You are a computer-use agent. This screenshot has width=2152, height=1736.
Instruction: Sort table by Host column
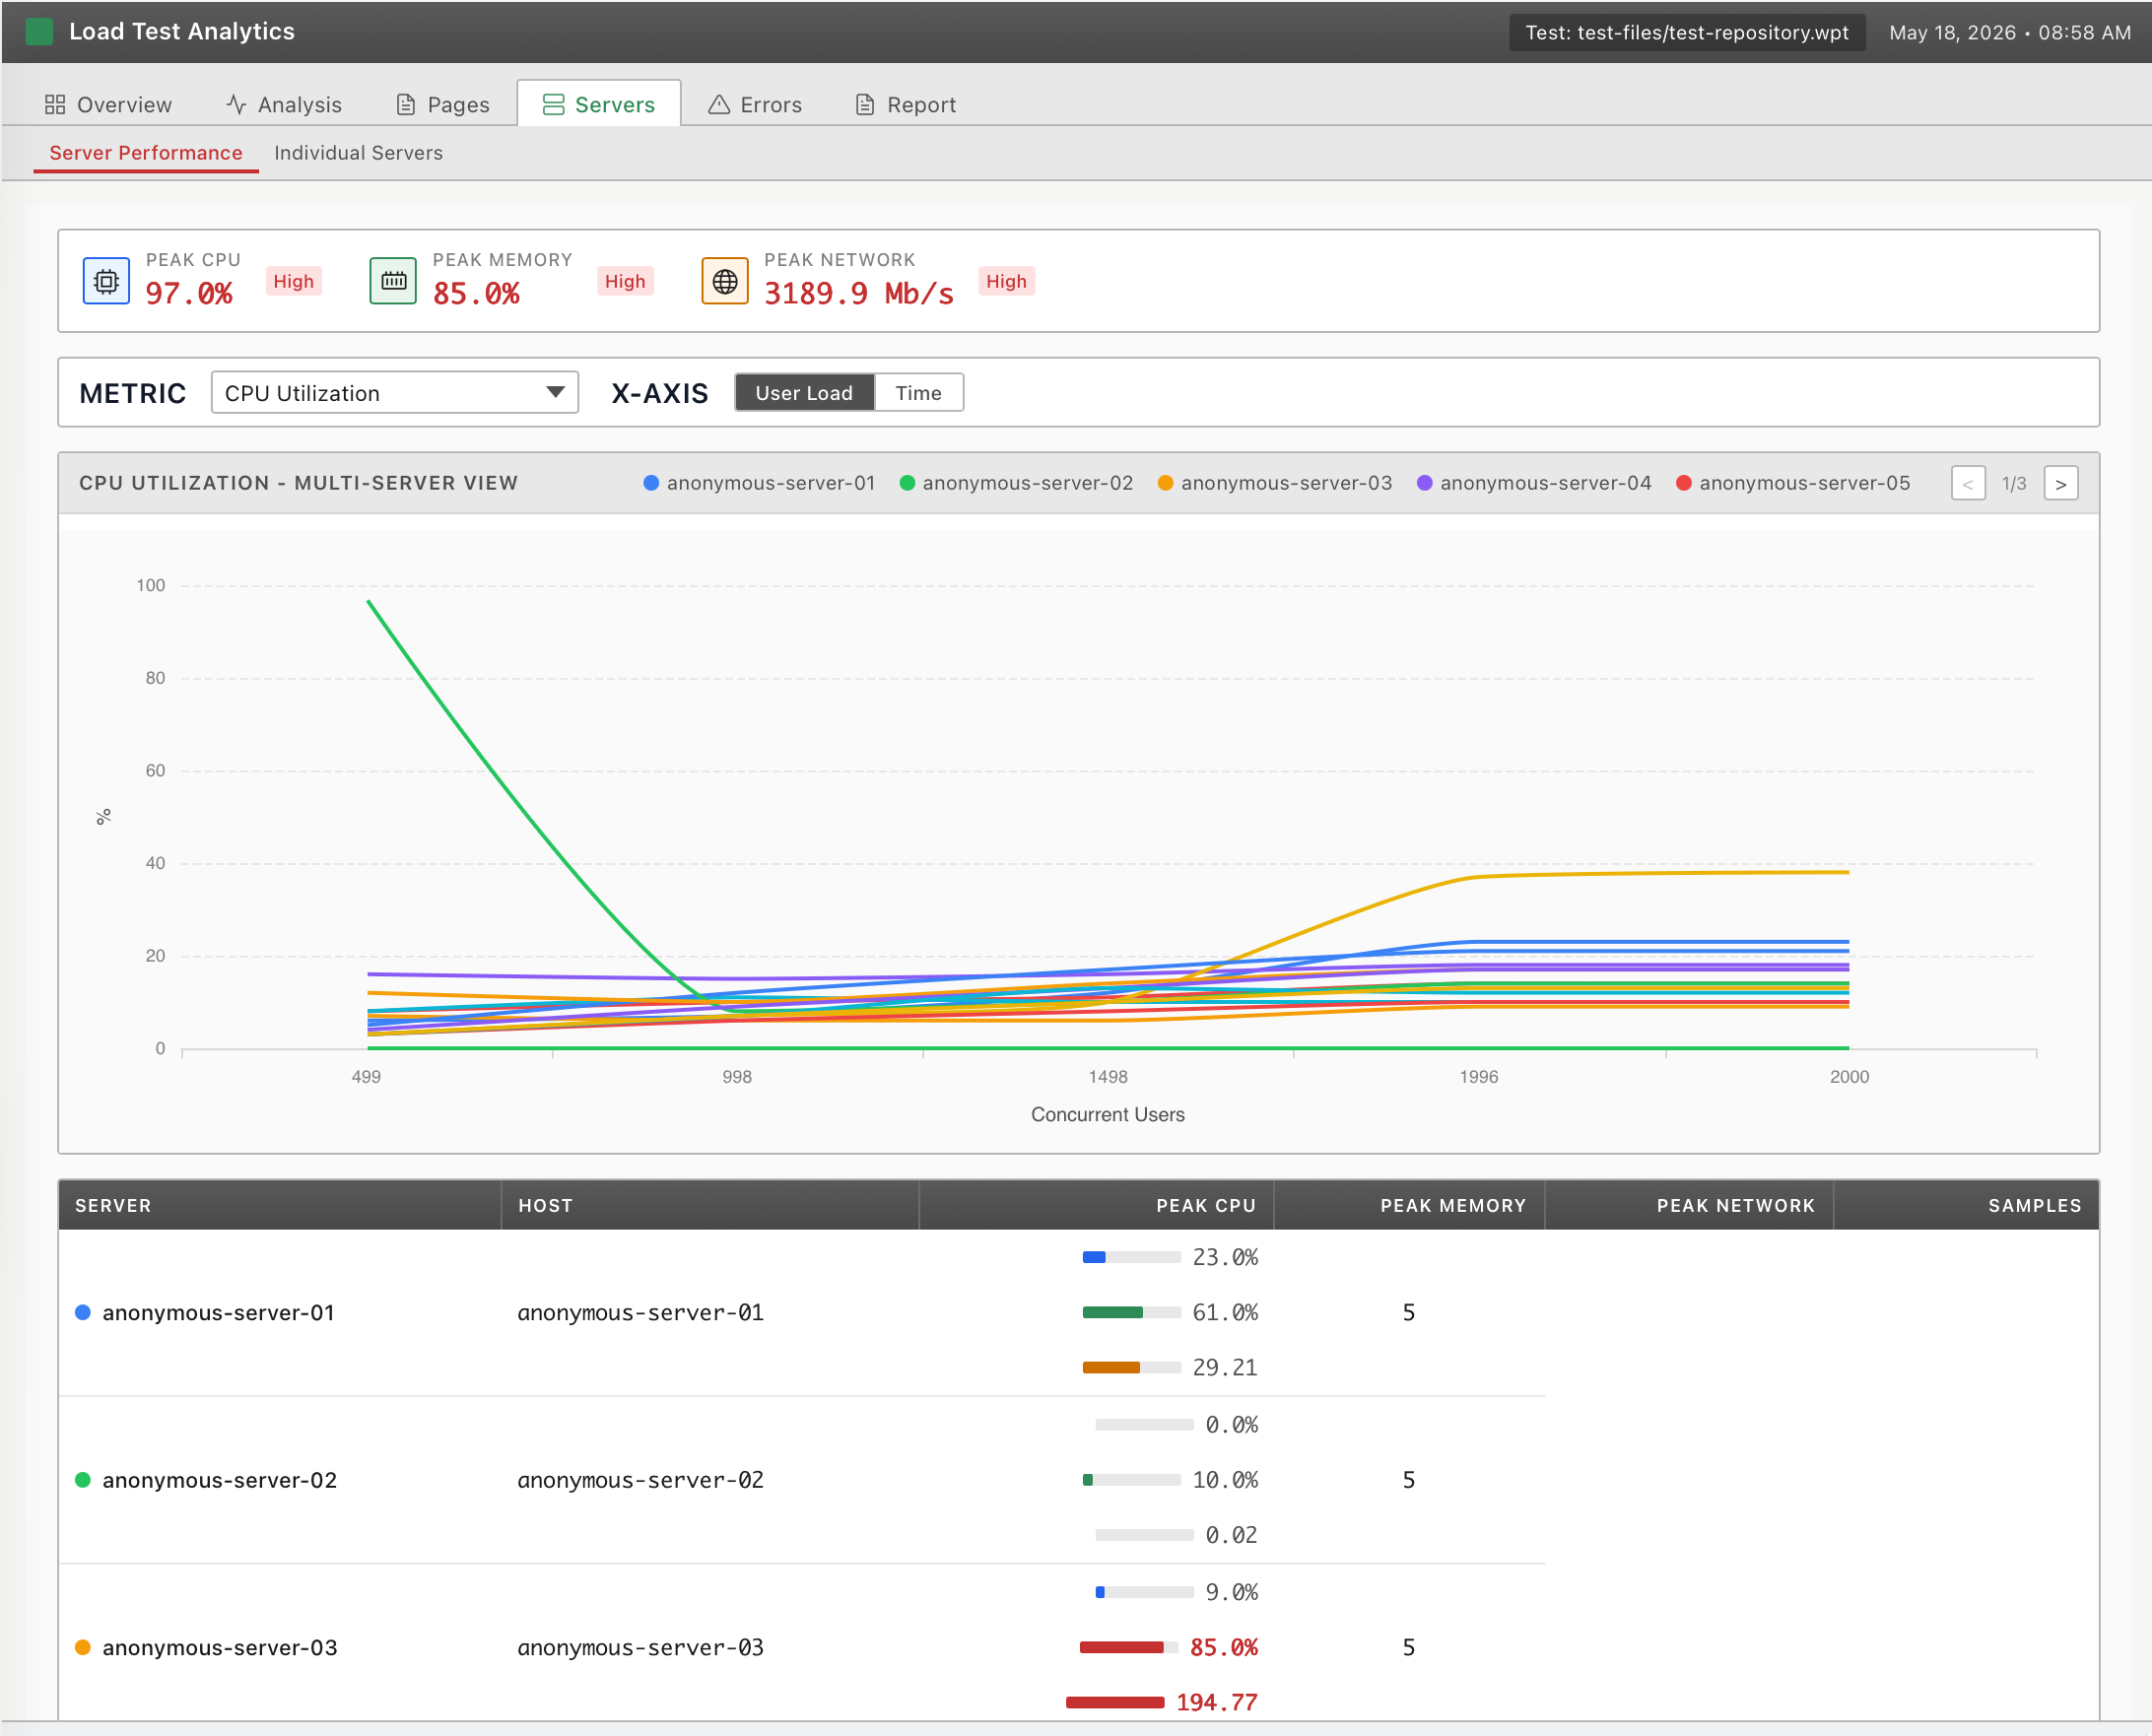click(x=710, y=1206)
